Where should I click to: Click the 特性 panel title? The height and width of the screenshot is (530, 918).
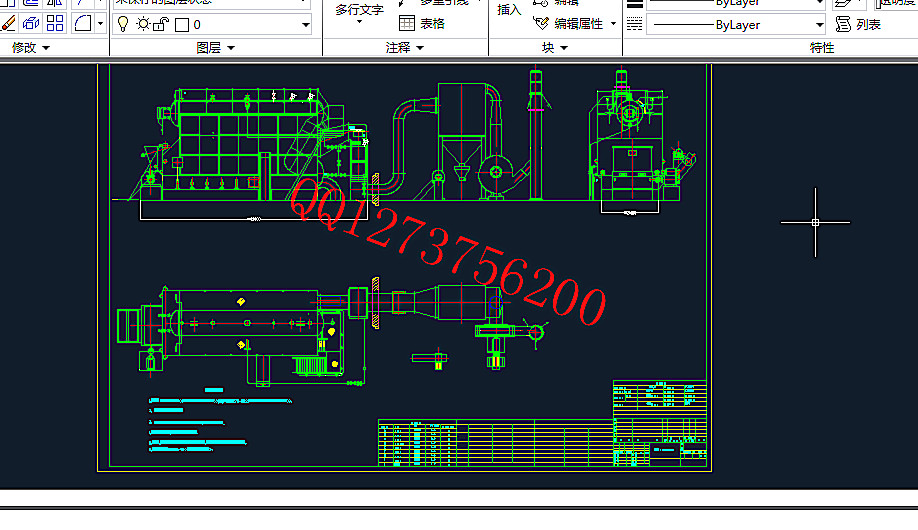(x=822, y=47)
